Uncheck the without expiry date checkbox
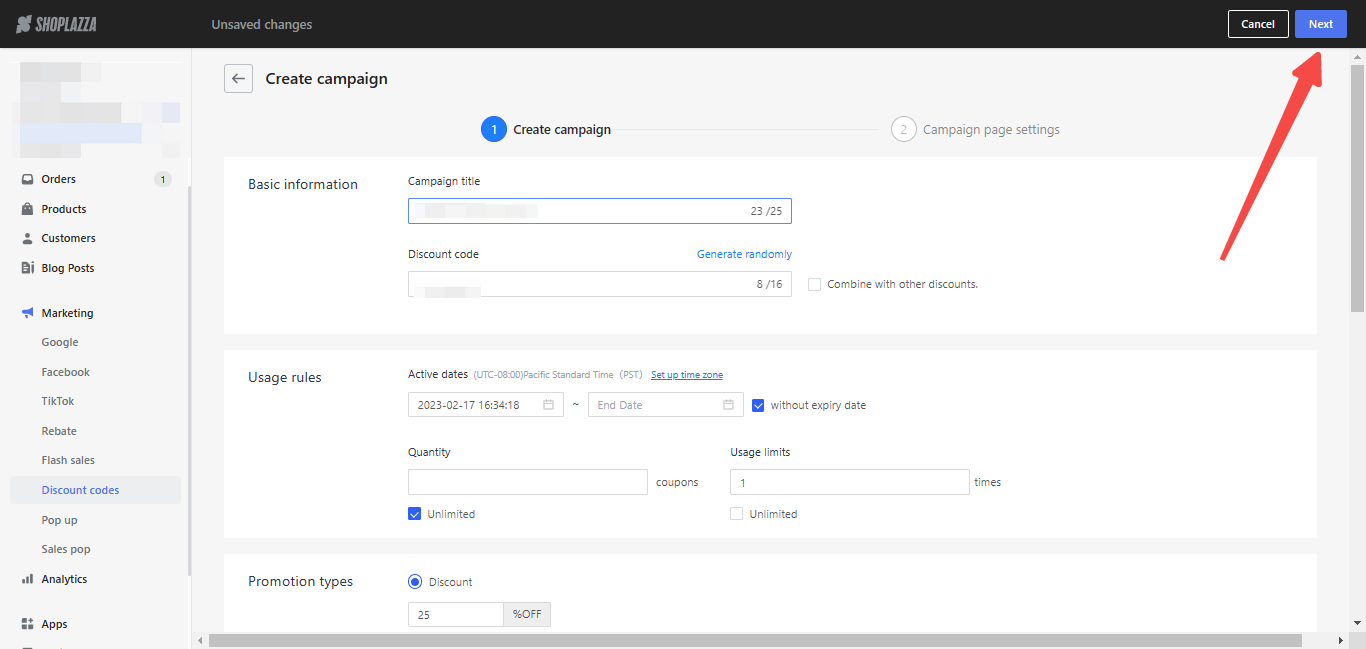The width and height of the screenshot is (1366, 649). tap(758, 405)
